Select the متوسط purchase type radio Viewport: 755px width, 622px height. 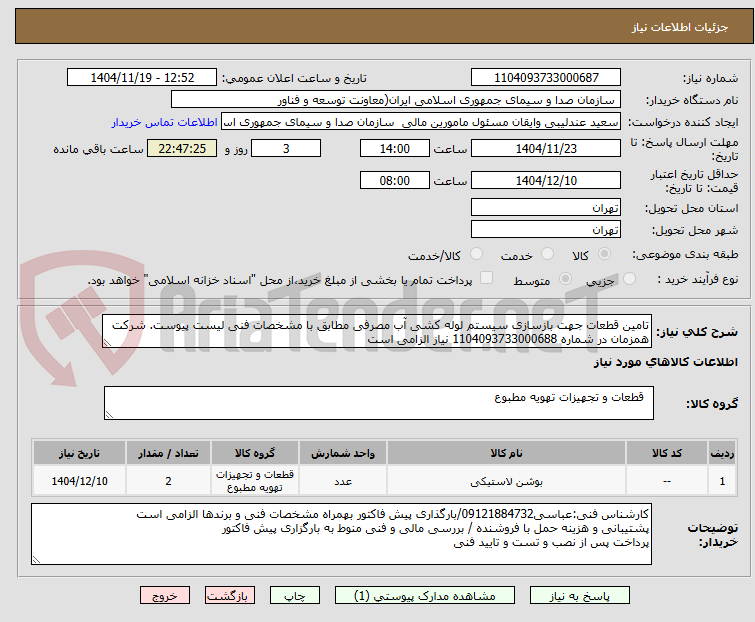tap(565, 279)
